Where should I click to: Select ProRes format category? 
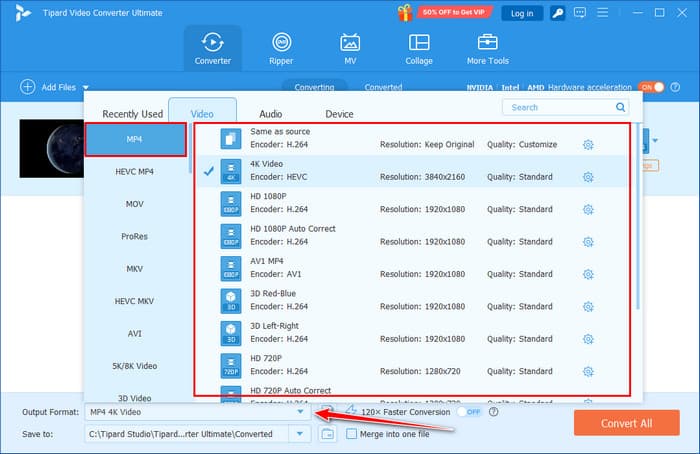click(134, 236)
